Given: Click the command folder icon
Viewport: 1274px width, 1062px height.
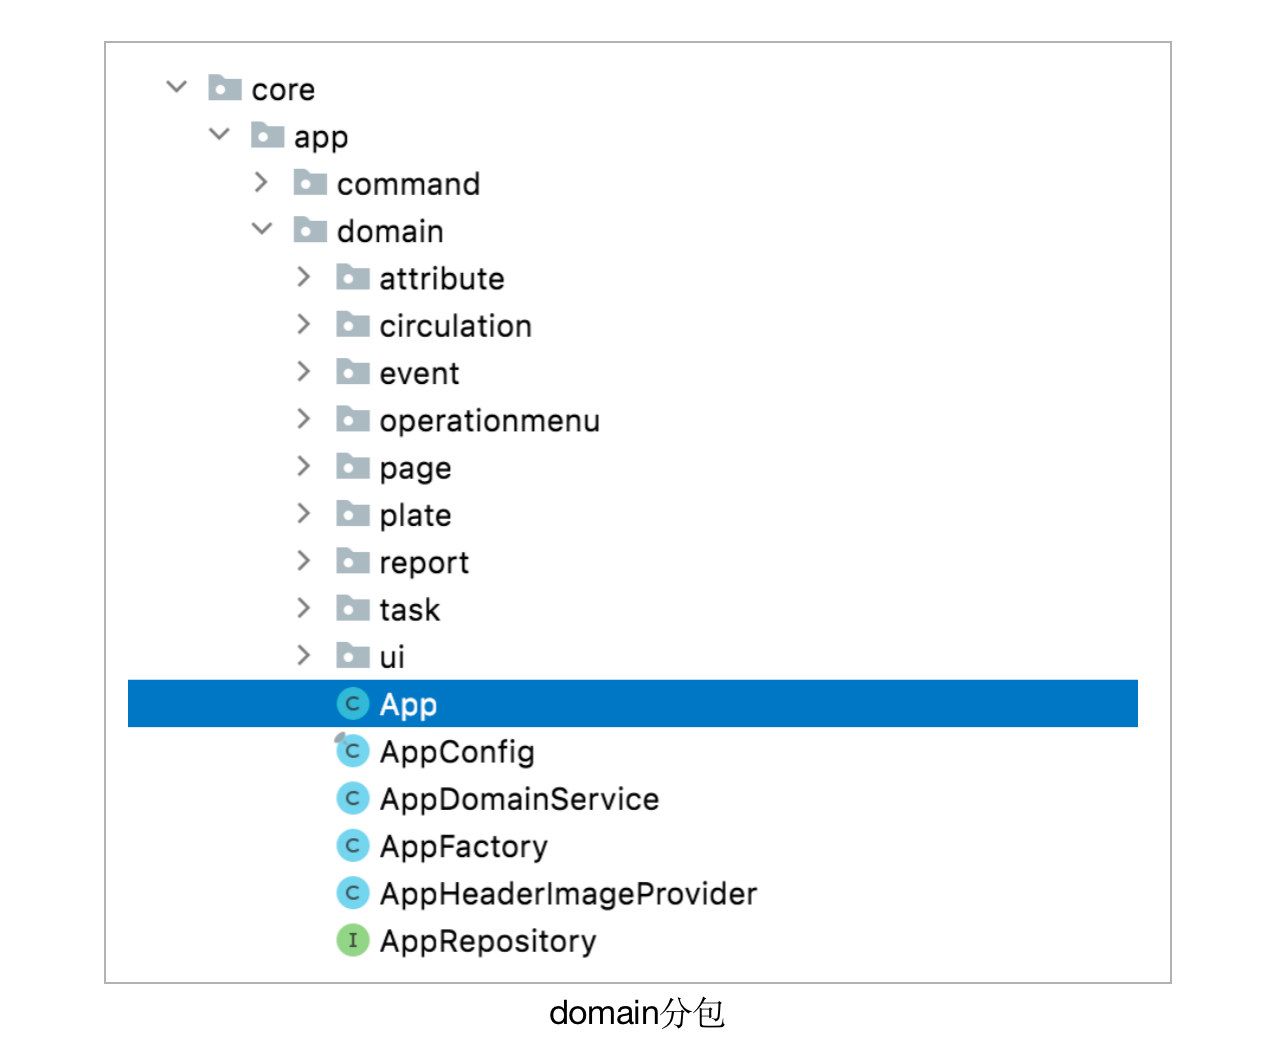Looking at the screenshot, I should (310, 183).
